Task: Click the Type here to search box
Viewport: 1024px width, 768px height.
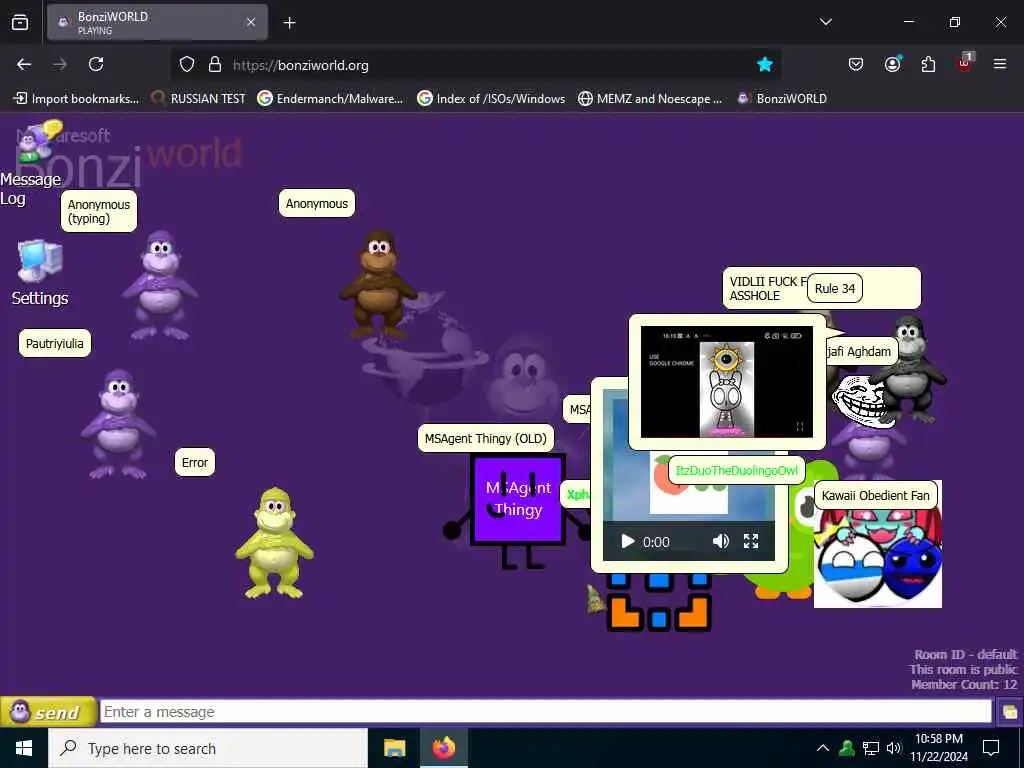Action: (208, 748)
